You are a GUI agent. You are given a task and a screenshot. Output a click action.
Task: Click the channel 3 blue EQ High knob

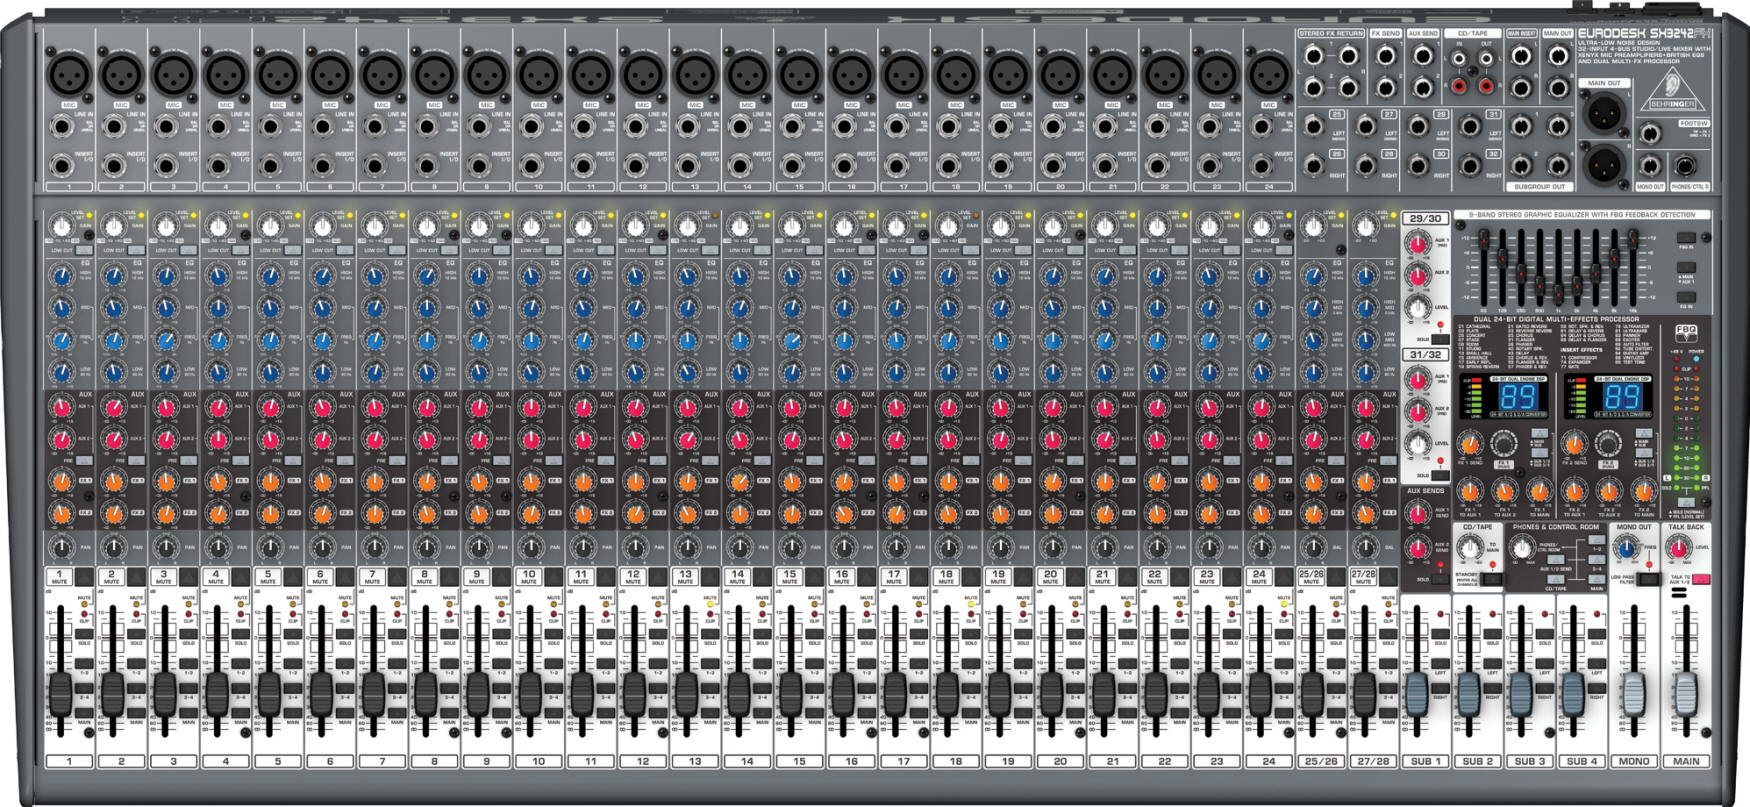pos(166,276)
